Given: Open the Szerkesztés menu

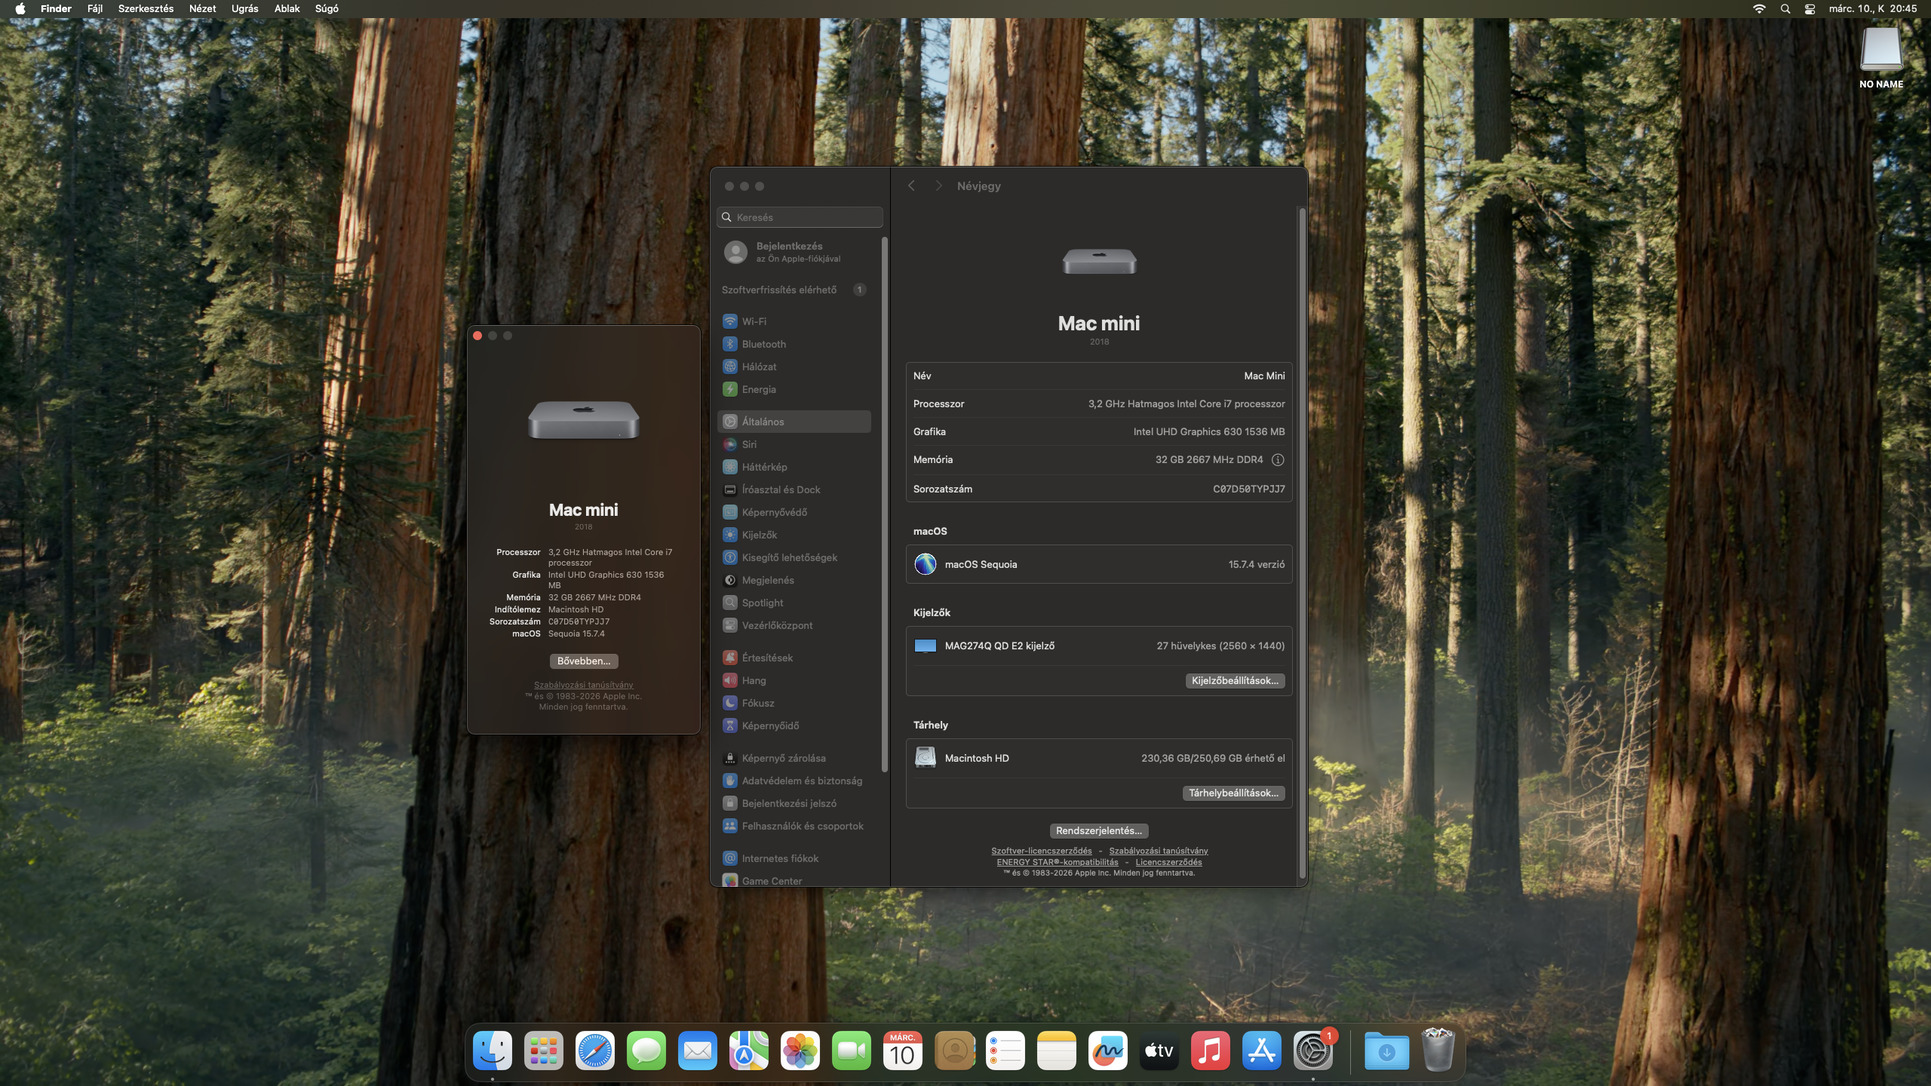Looking at the screenshot, I should coord(146,9).
